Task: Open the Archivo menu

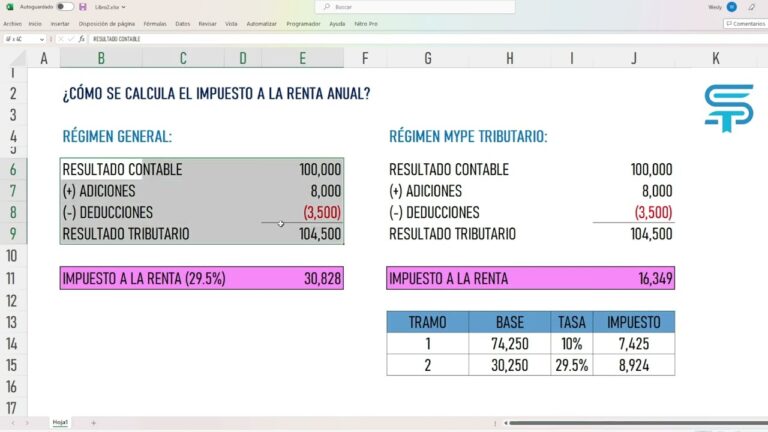Action: tap(12, 24)
